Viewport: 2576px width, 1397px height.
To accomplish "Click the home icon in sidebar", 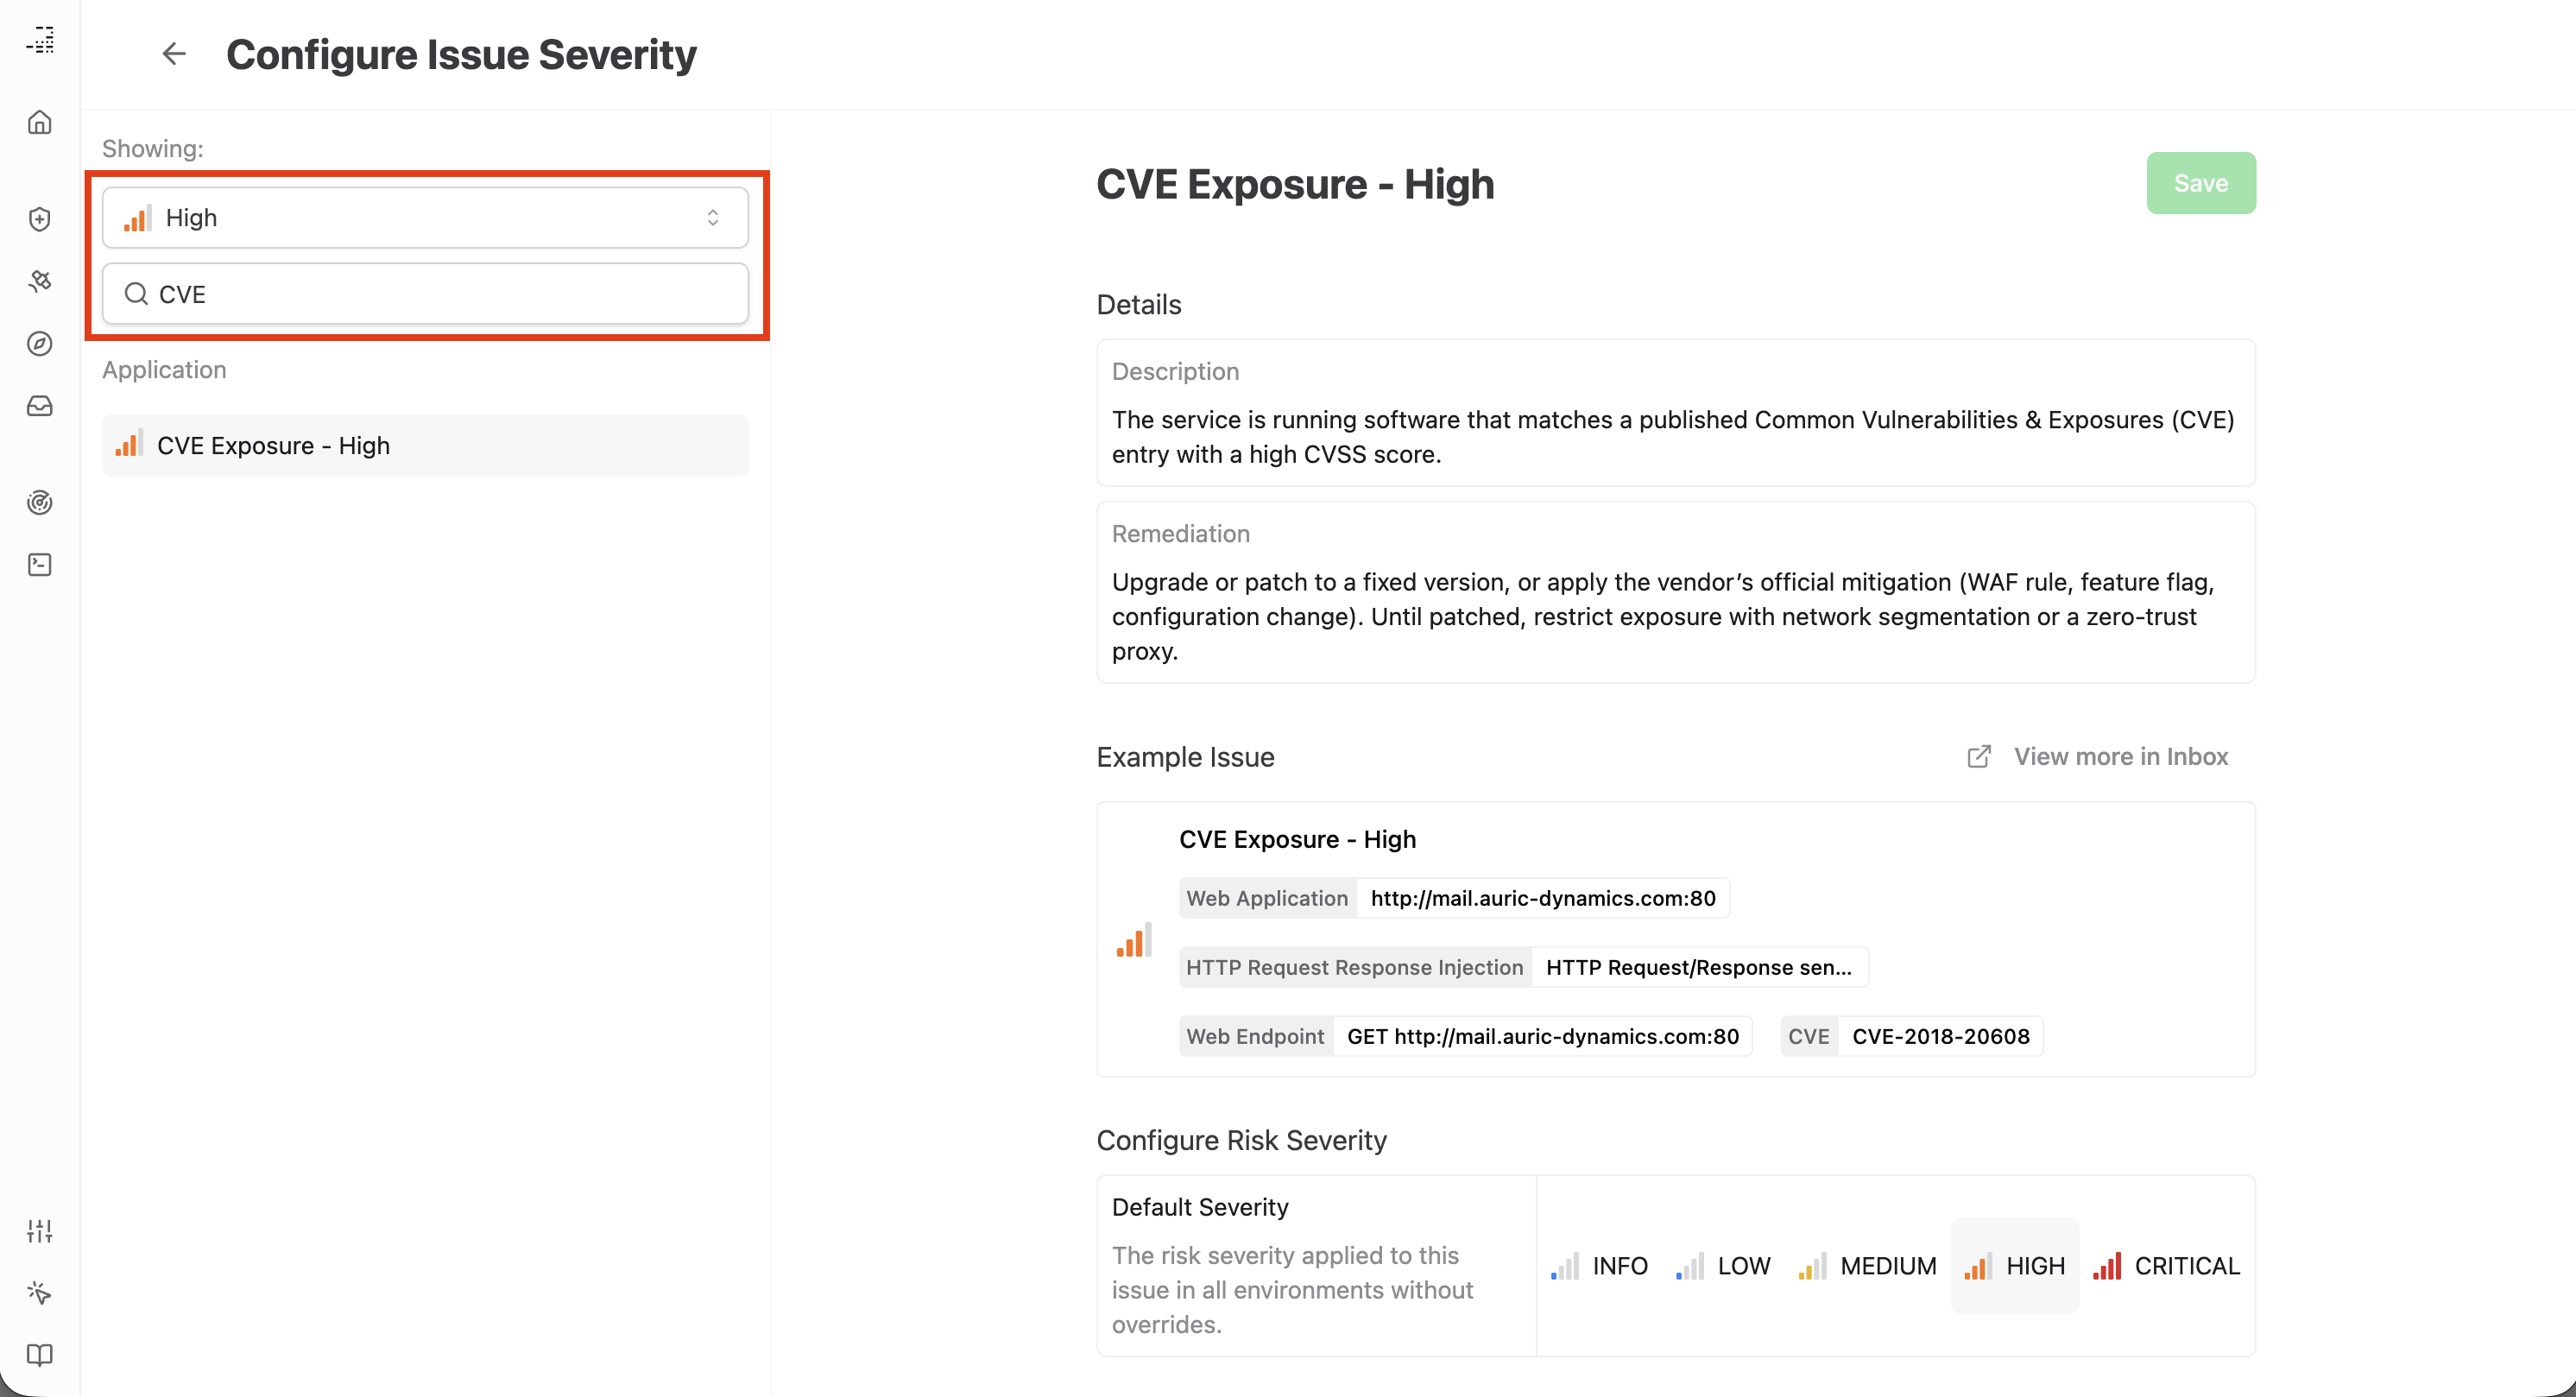I will (40, 123).
